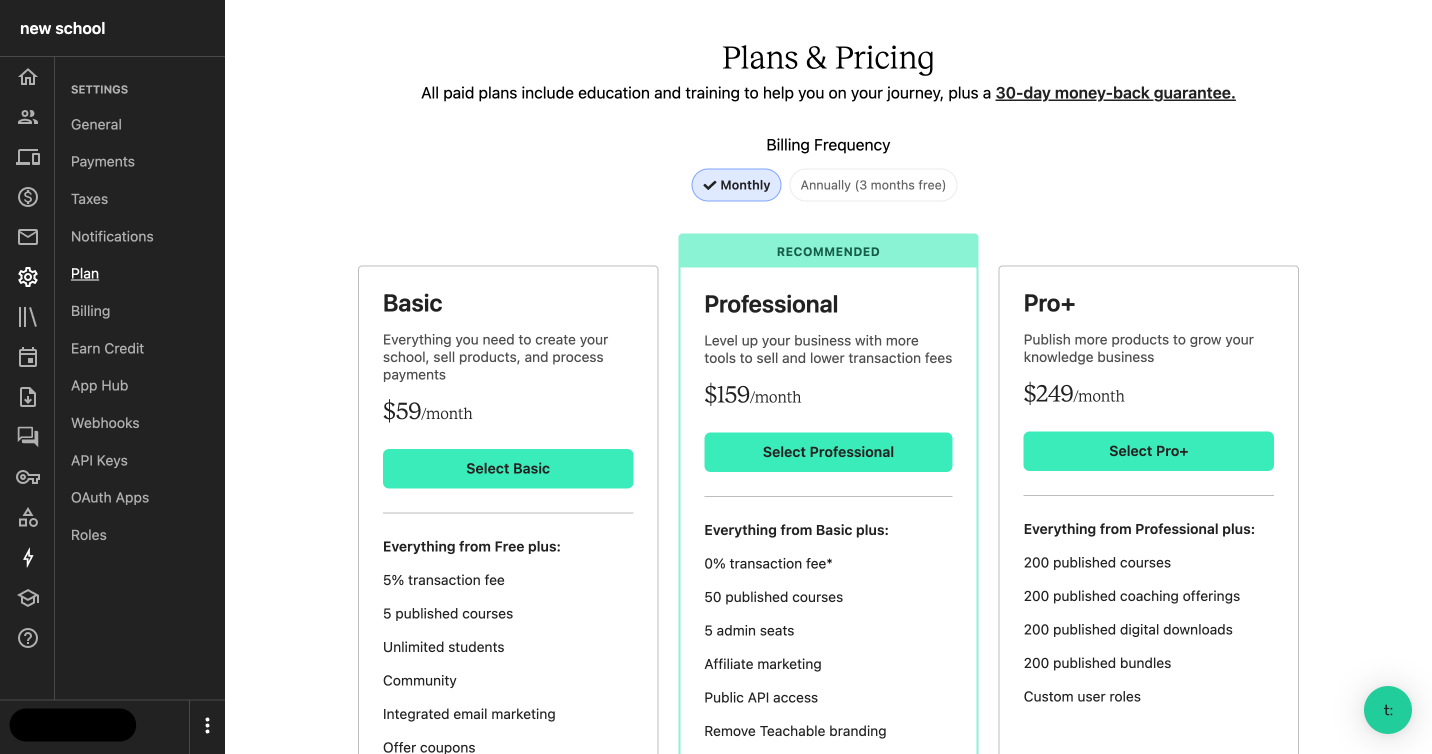This screenshot has height=754, width=1432.
Task: Open the Coaching calendar icon
Action: (28, 357)
